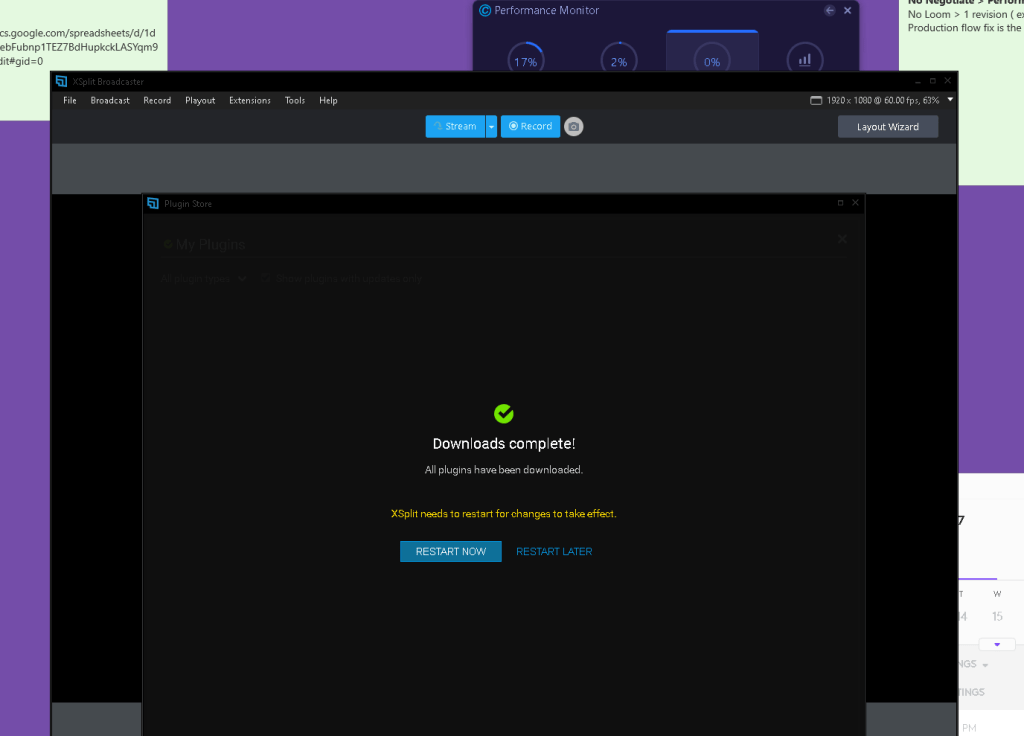Close the XSplit Broadcaster window
Screen dimensions: 1024x736
point(948,81)
